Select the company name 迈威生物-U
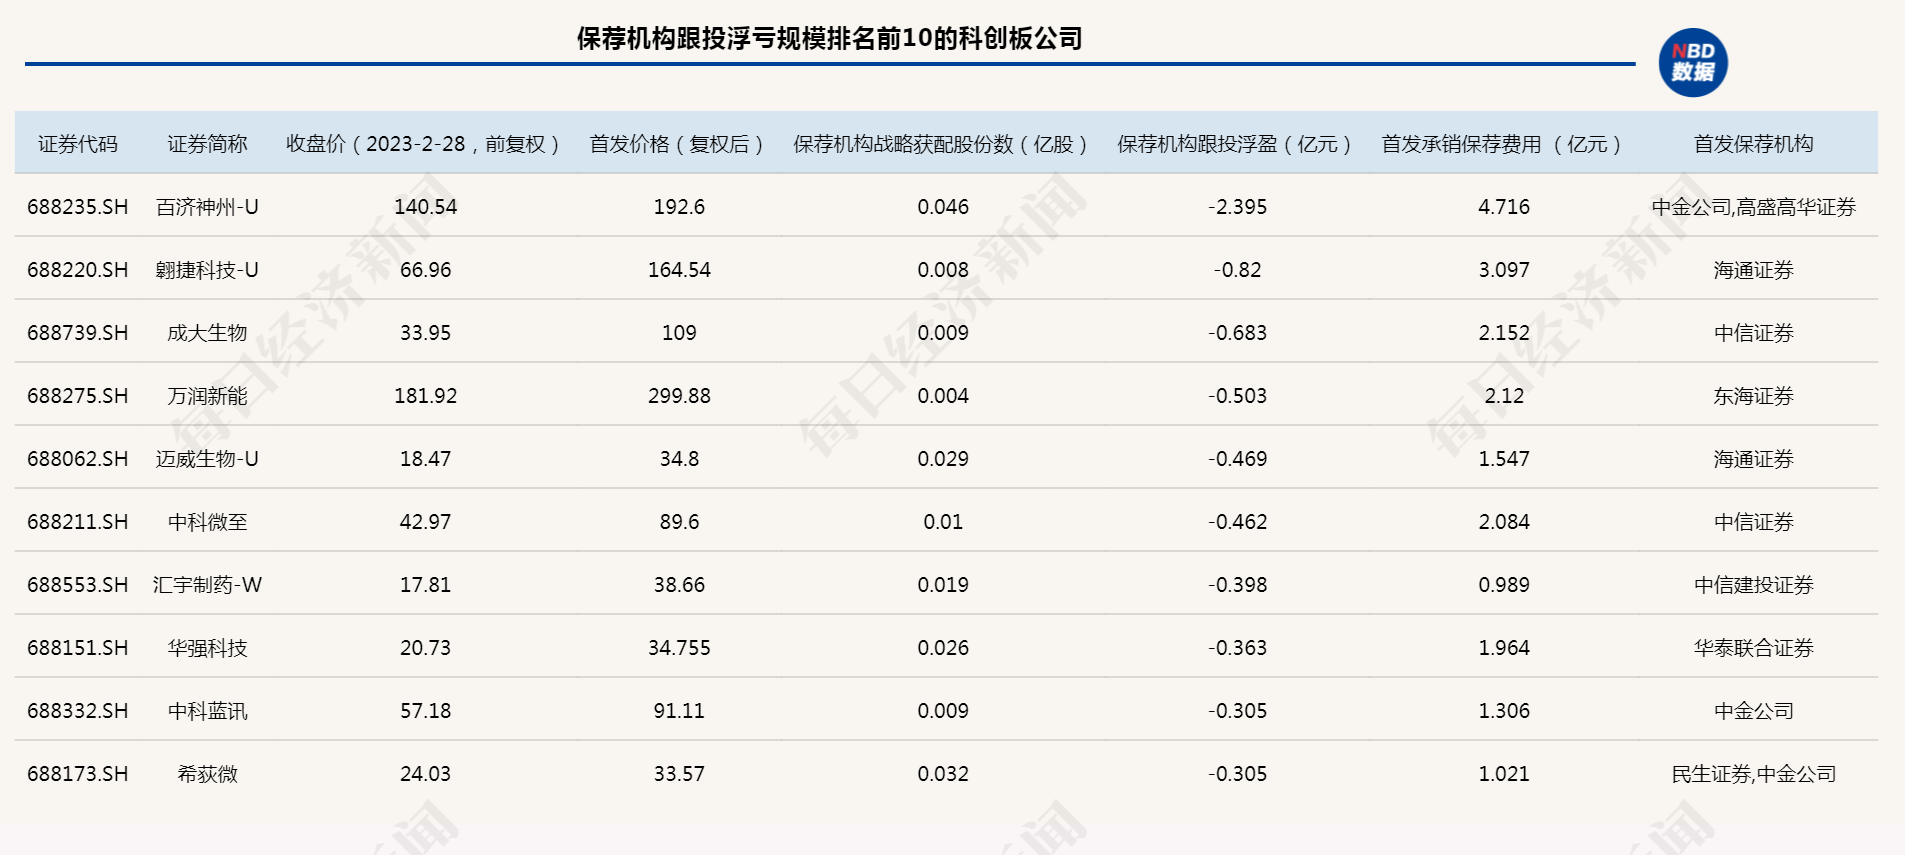This screenshot has height=855, width=1905. pos(207,459)
